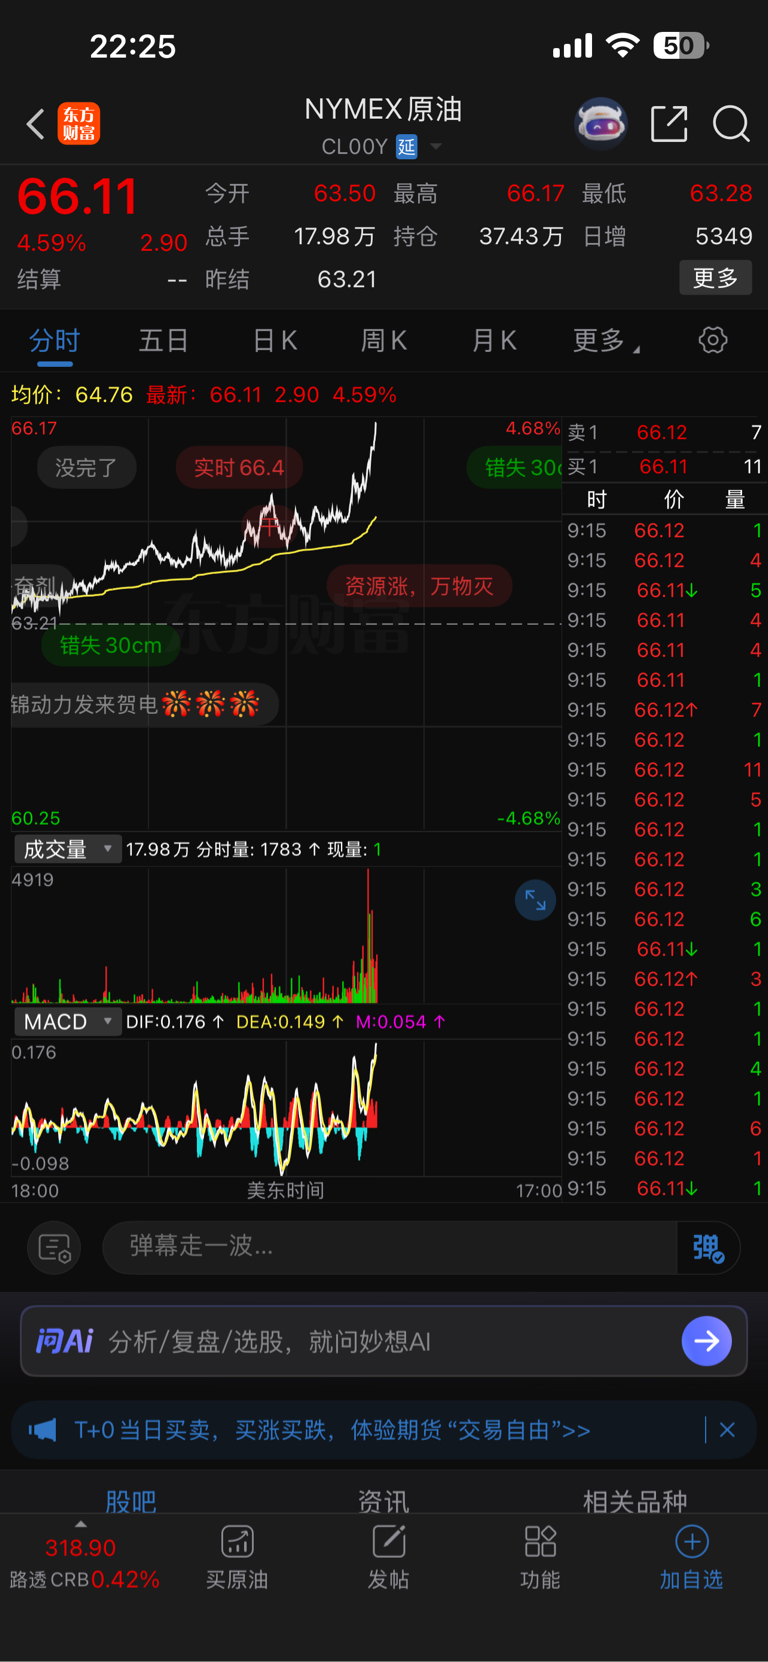Open chart settings gear icon
The height and width of the screenshot is (1662, 768).
click(x=713, y=340)
